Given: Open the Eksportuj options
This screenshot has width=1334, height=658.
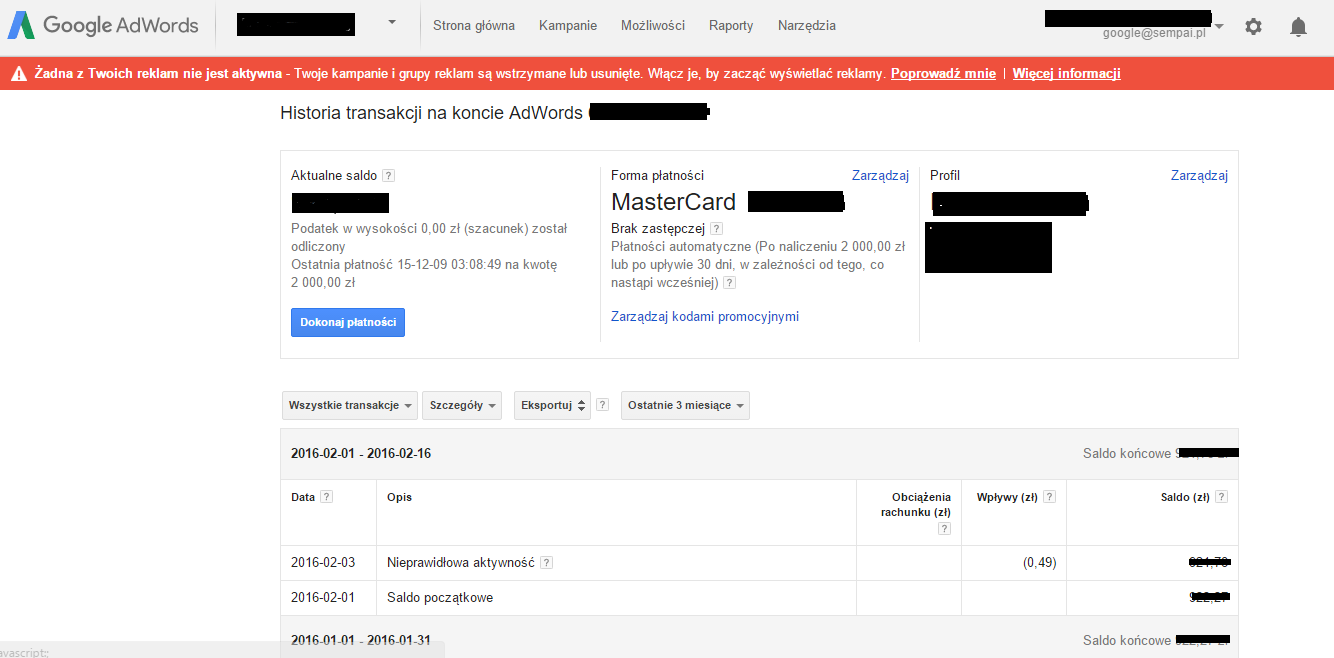Looking at the screenshot, I should (553, 405).
